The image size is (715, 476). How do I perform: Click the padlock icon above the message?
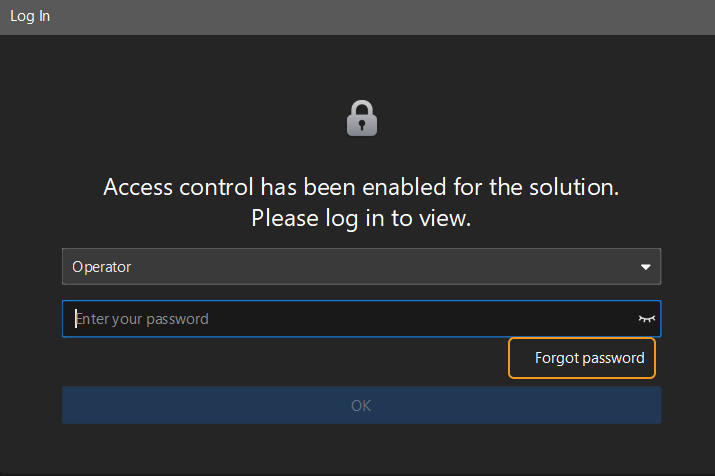pyautogui.click(x=361, y=118)
